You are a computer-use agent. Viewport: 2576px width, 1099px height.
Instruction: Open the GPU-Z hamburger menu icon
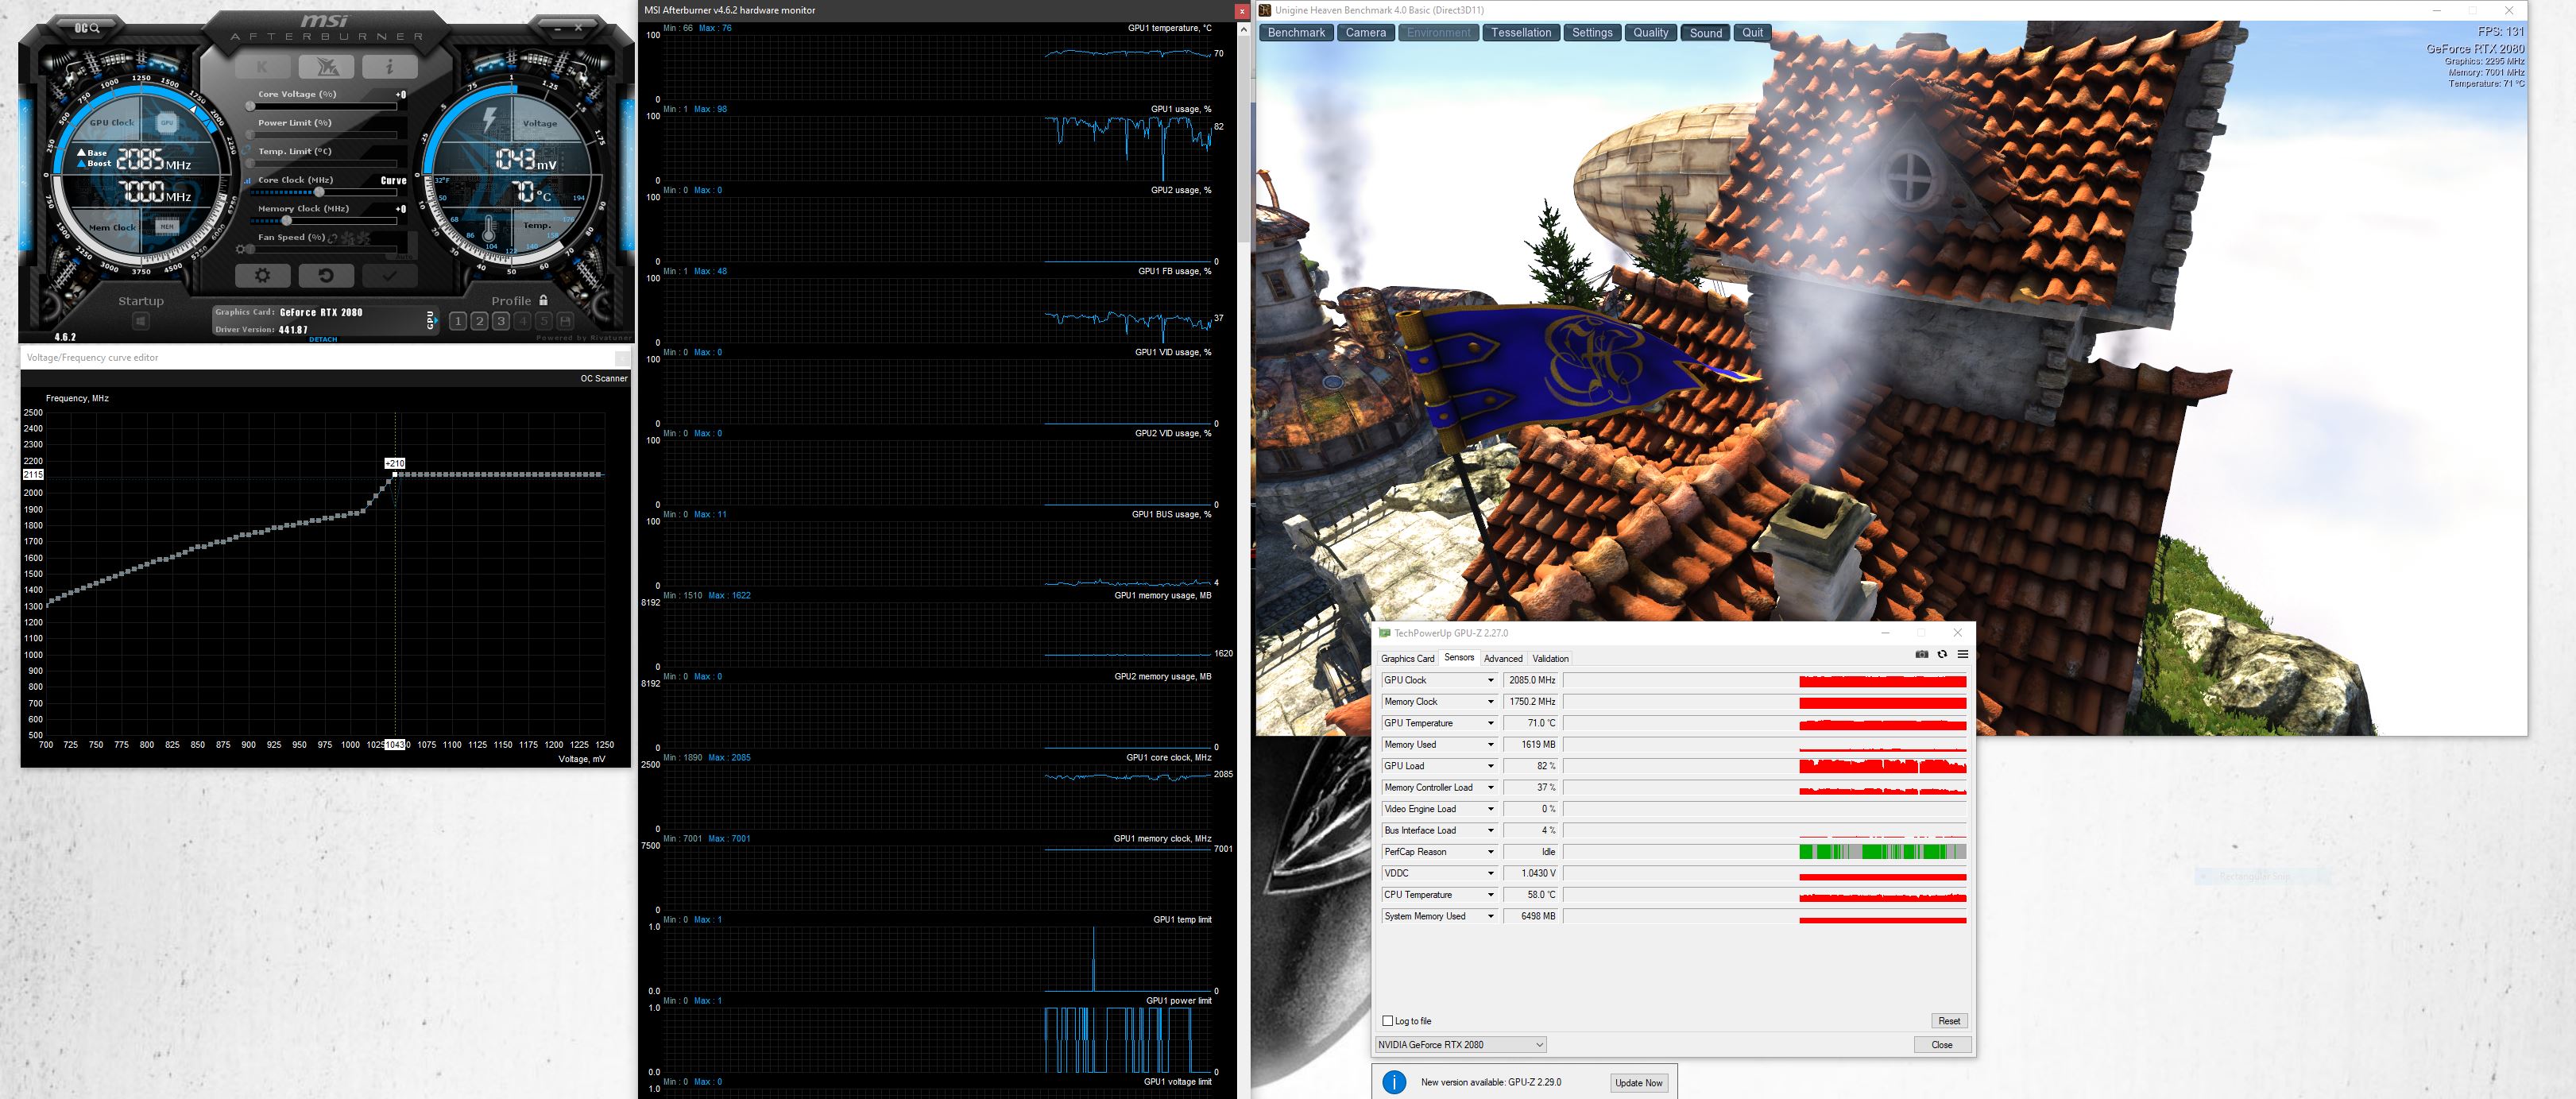tap(1962, 654)
